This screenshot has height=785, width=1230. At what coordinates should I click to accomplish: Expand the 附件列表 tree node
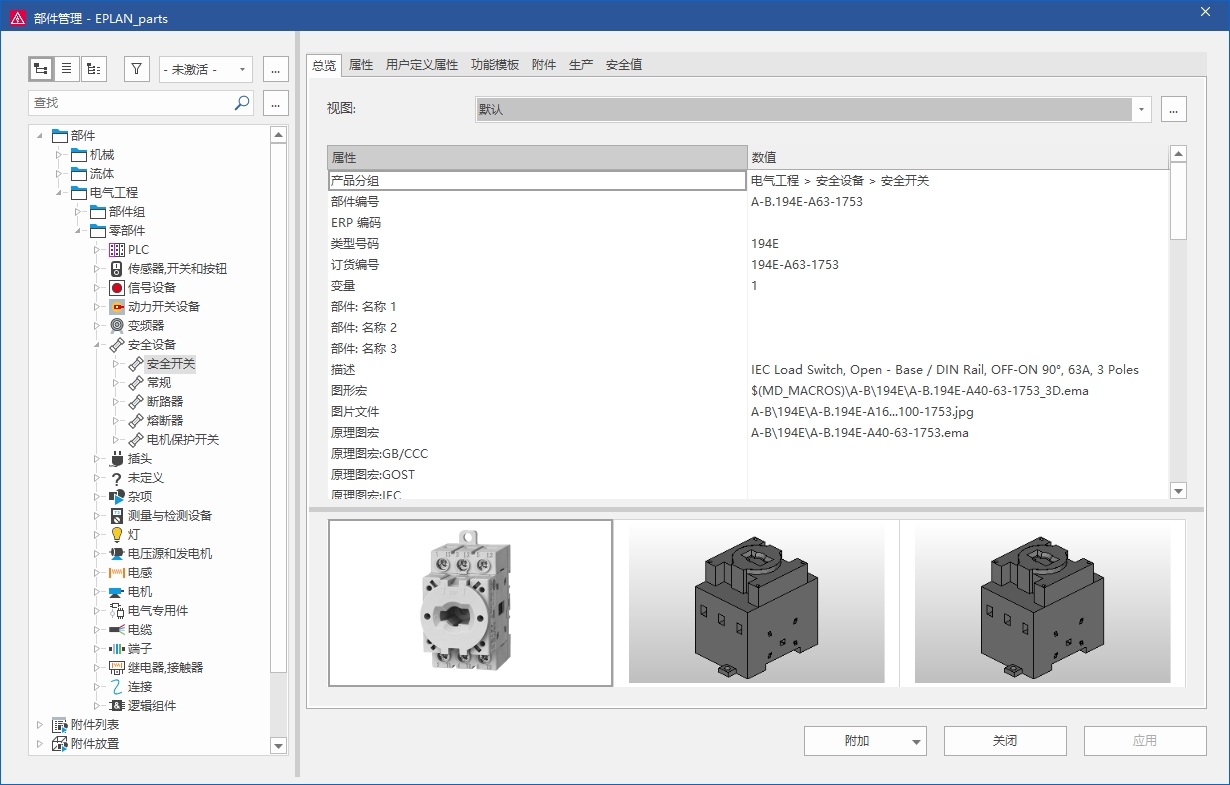click(x=40, y=725)
